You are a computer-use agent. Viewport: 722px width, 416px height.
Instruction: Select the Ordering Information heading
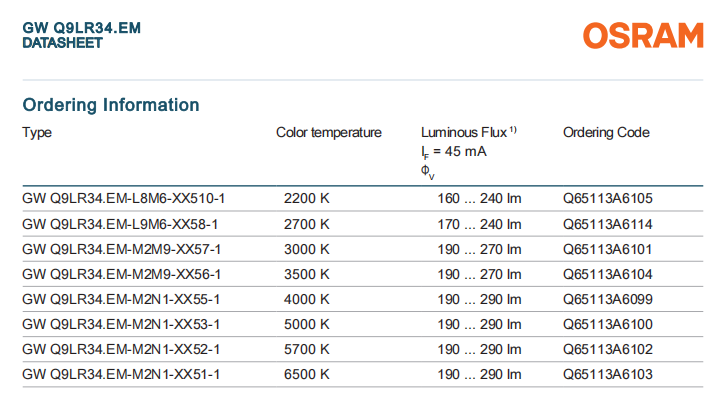point(111,105)
